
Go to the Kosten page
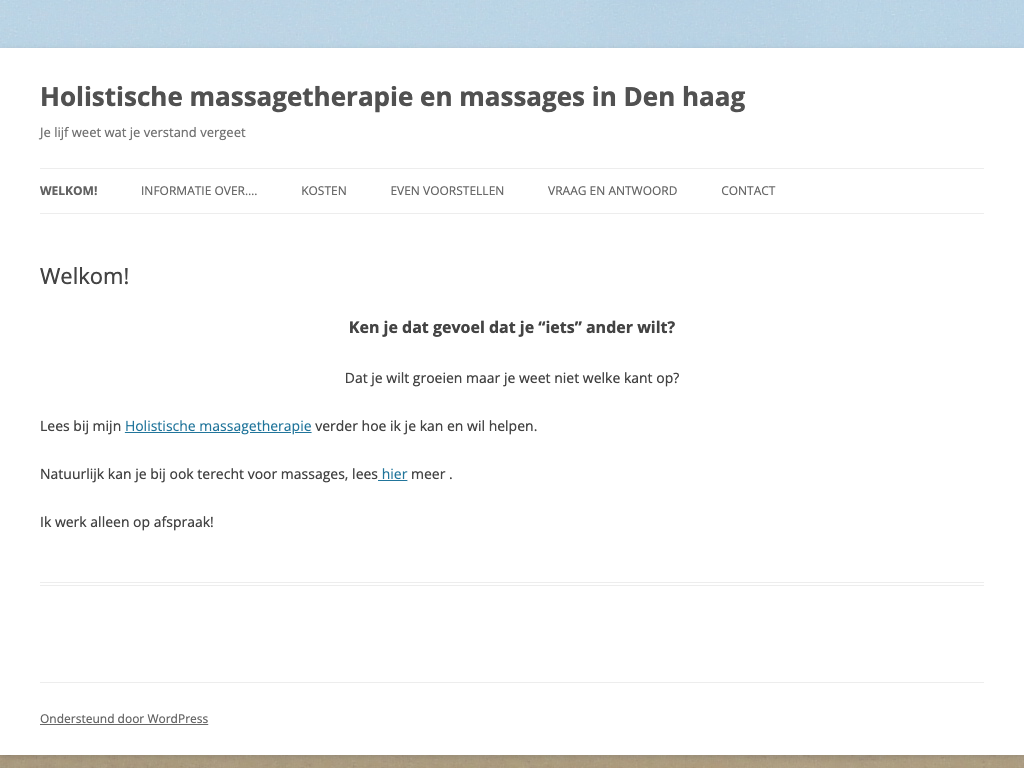coord(324,191)
